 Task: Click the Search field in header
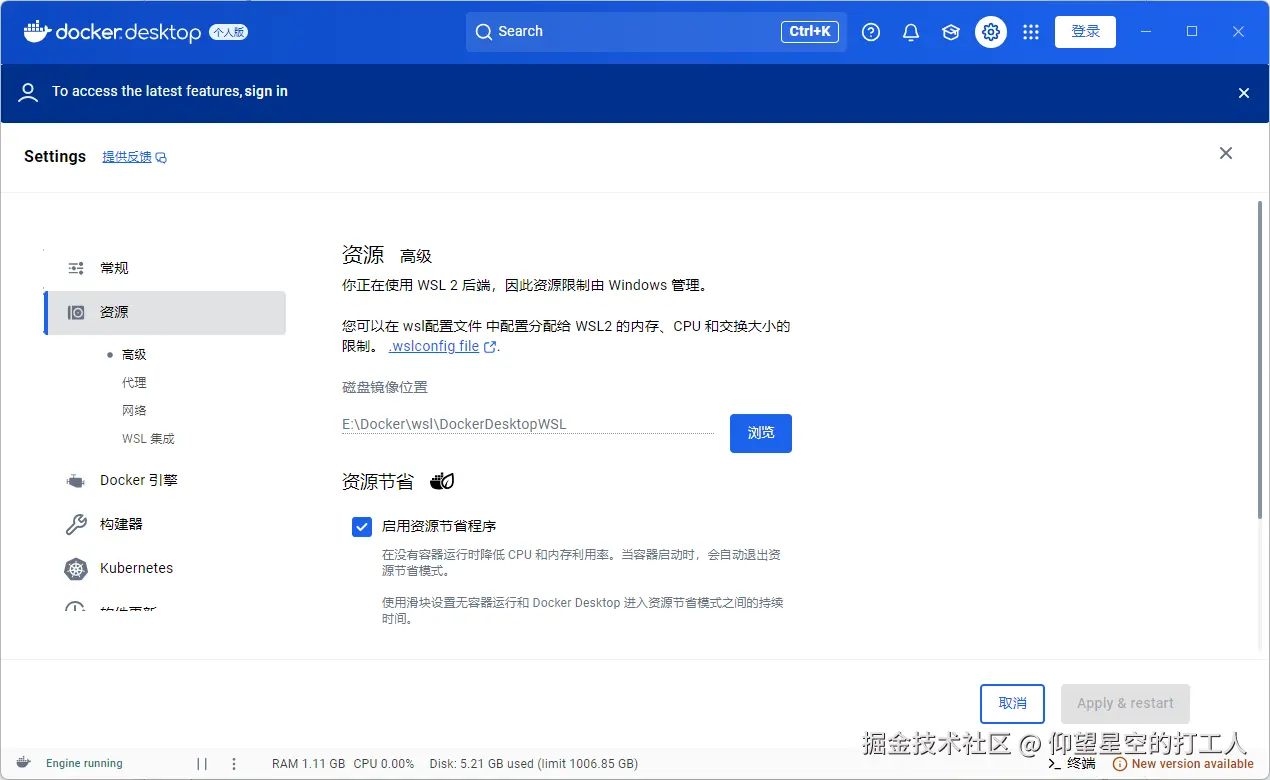tap(656, 32)
